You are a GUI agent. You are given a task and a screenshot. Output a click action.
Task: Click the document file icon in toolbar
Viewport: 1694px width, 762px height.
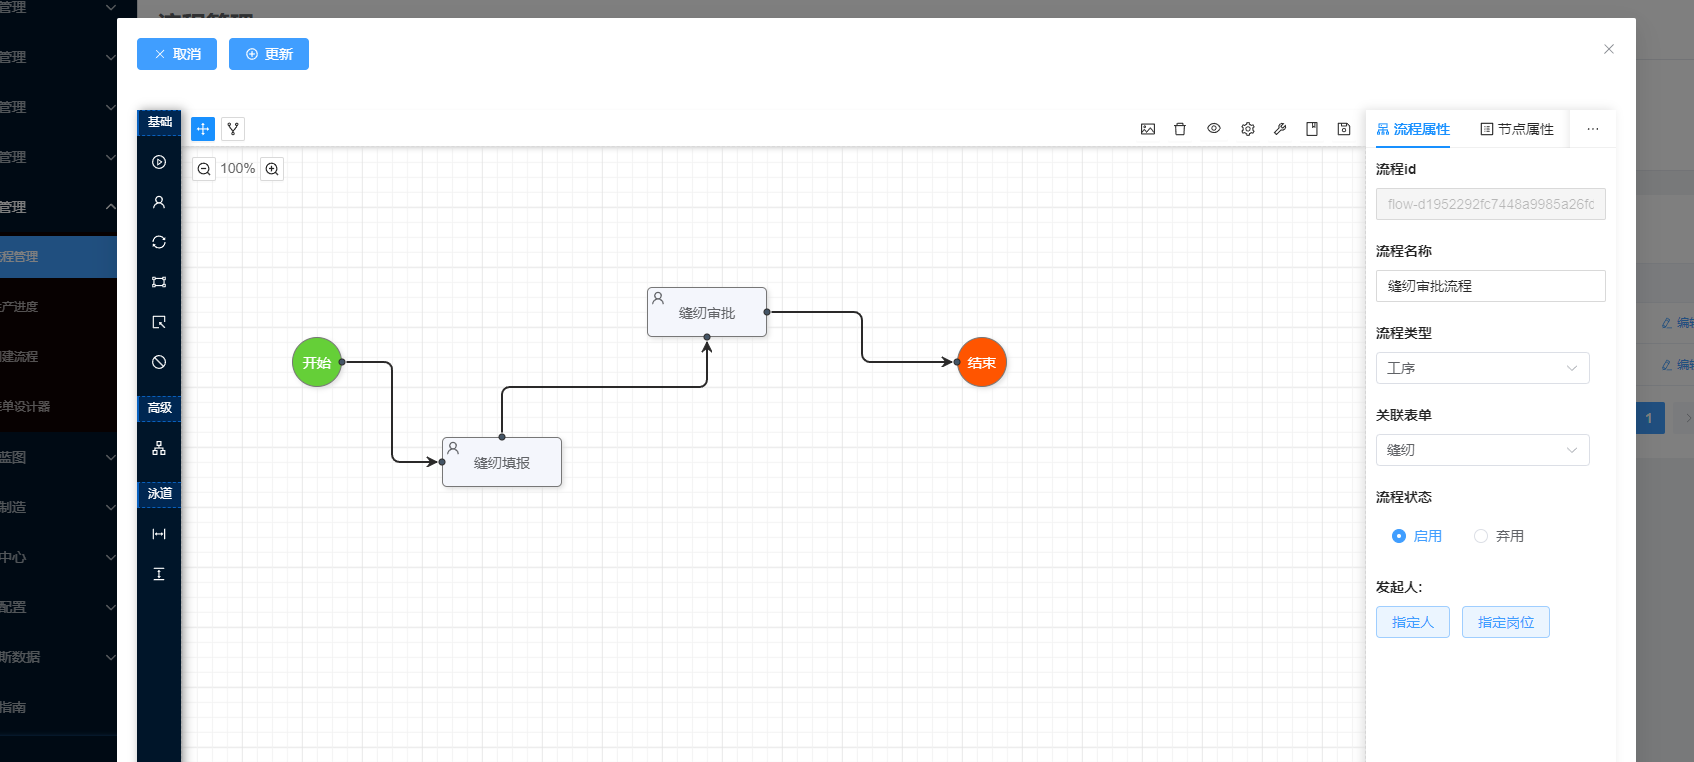click(x=1312, y=129)
